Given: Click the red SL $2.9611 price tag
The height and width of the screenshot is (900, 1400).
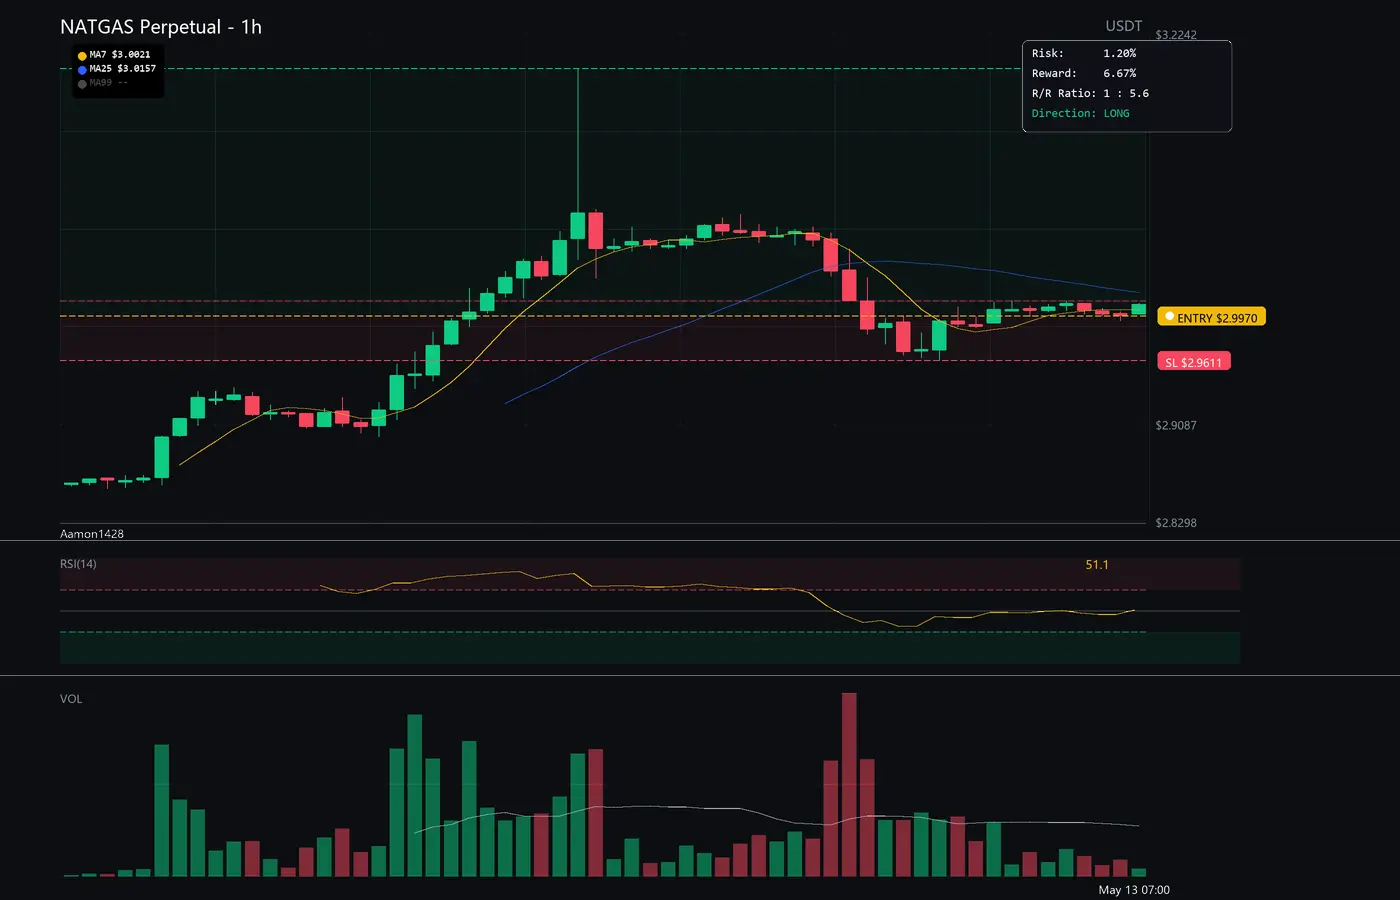Looking at the screenshot, I should (x=1194, y=362).
